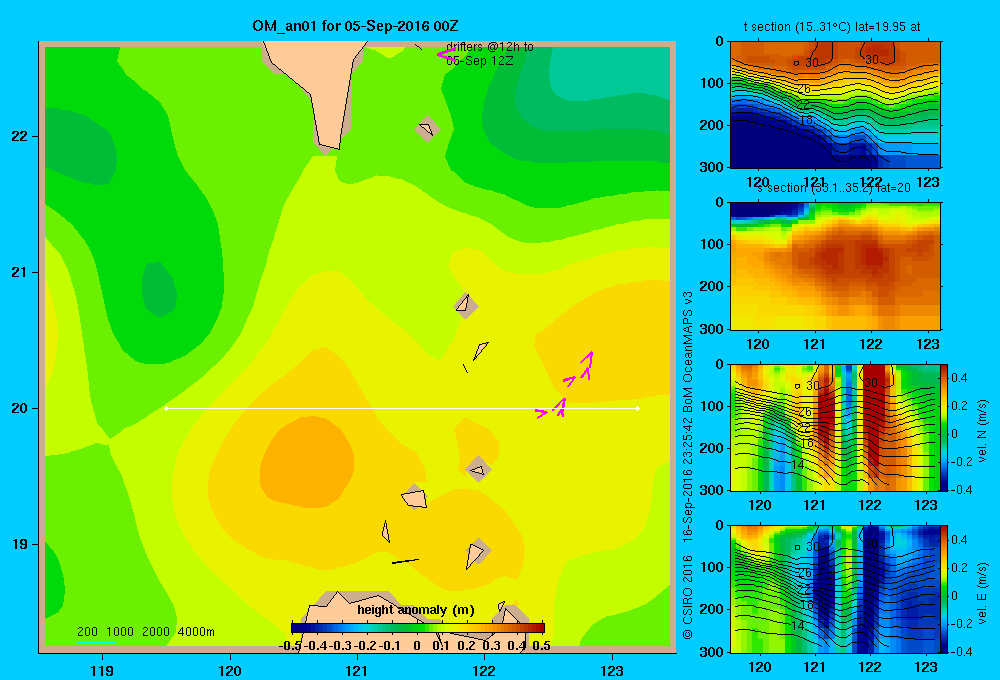Image resolution: width=1000 pixels, height=680 pixels.
Task: Click the CSIRO 2016 BoM OceanMAPS copyright text
Action: pyautogui.click(x=688, y=466)
